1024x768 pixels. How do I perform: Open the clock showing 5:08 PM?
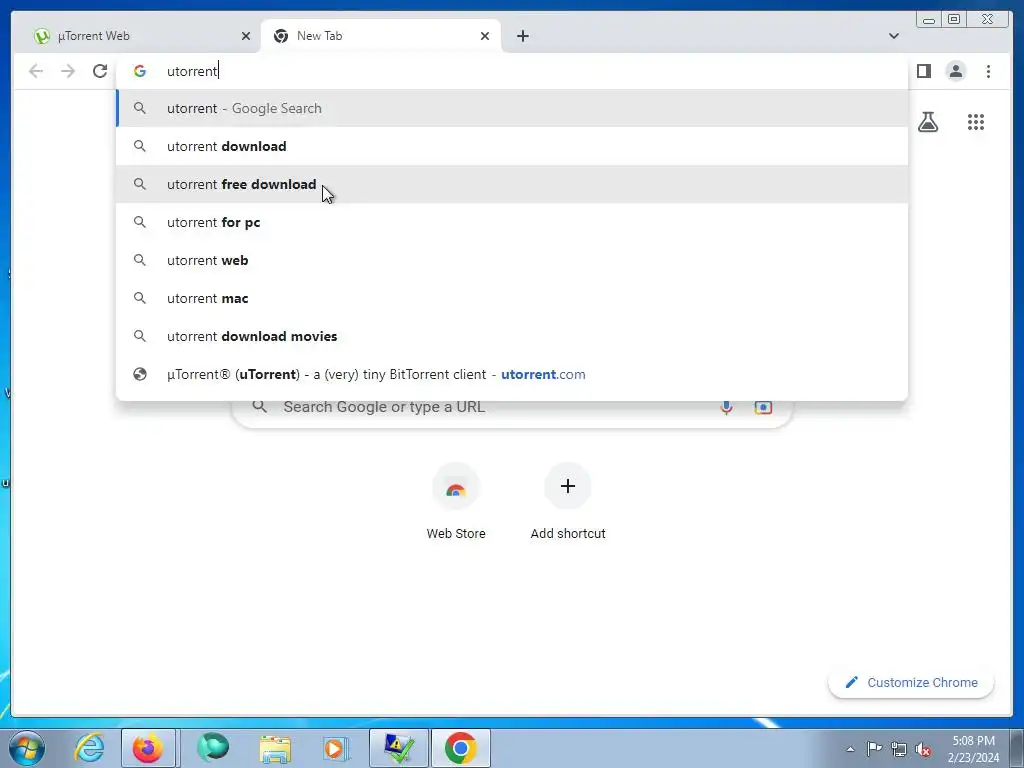click(x=973, y=749)
